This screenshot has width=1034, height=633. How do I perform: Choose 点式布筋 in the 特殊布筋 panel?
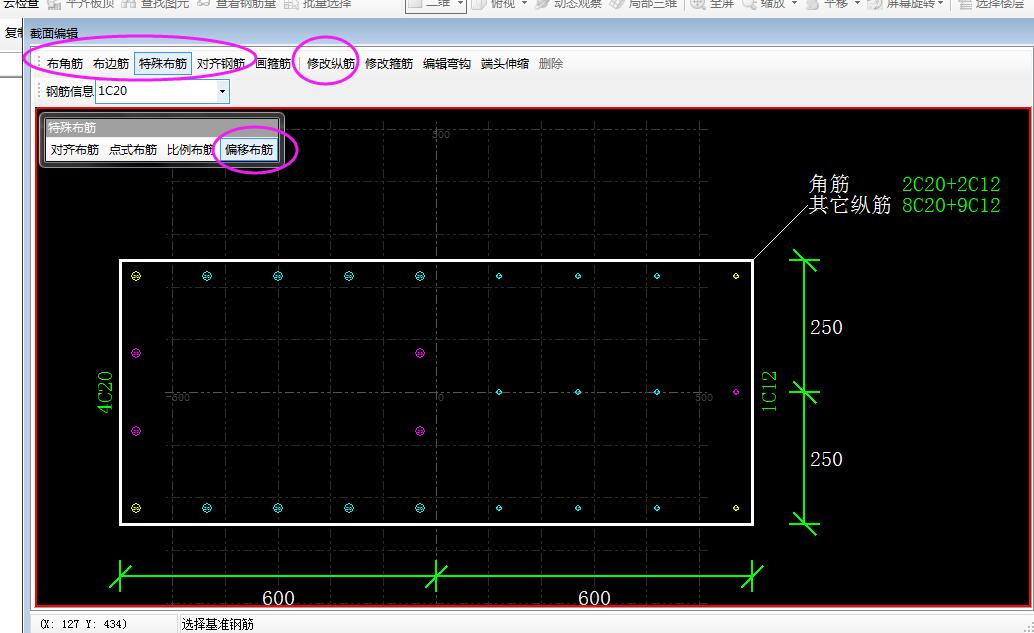click(x=133, y=150)
